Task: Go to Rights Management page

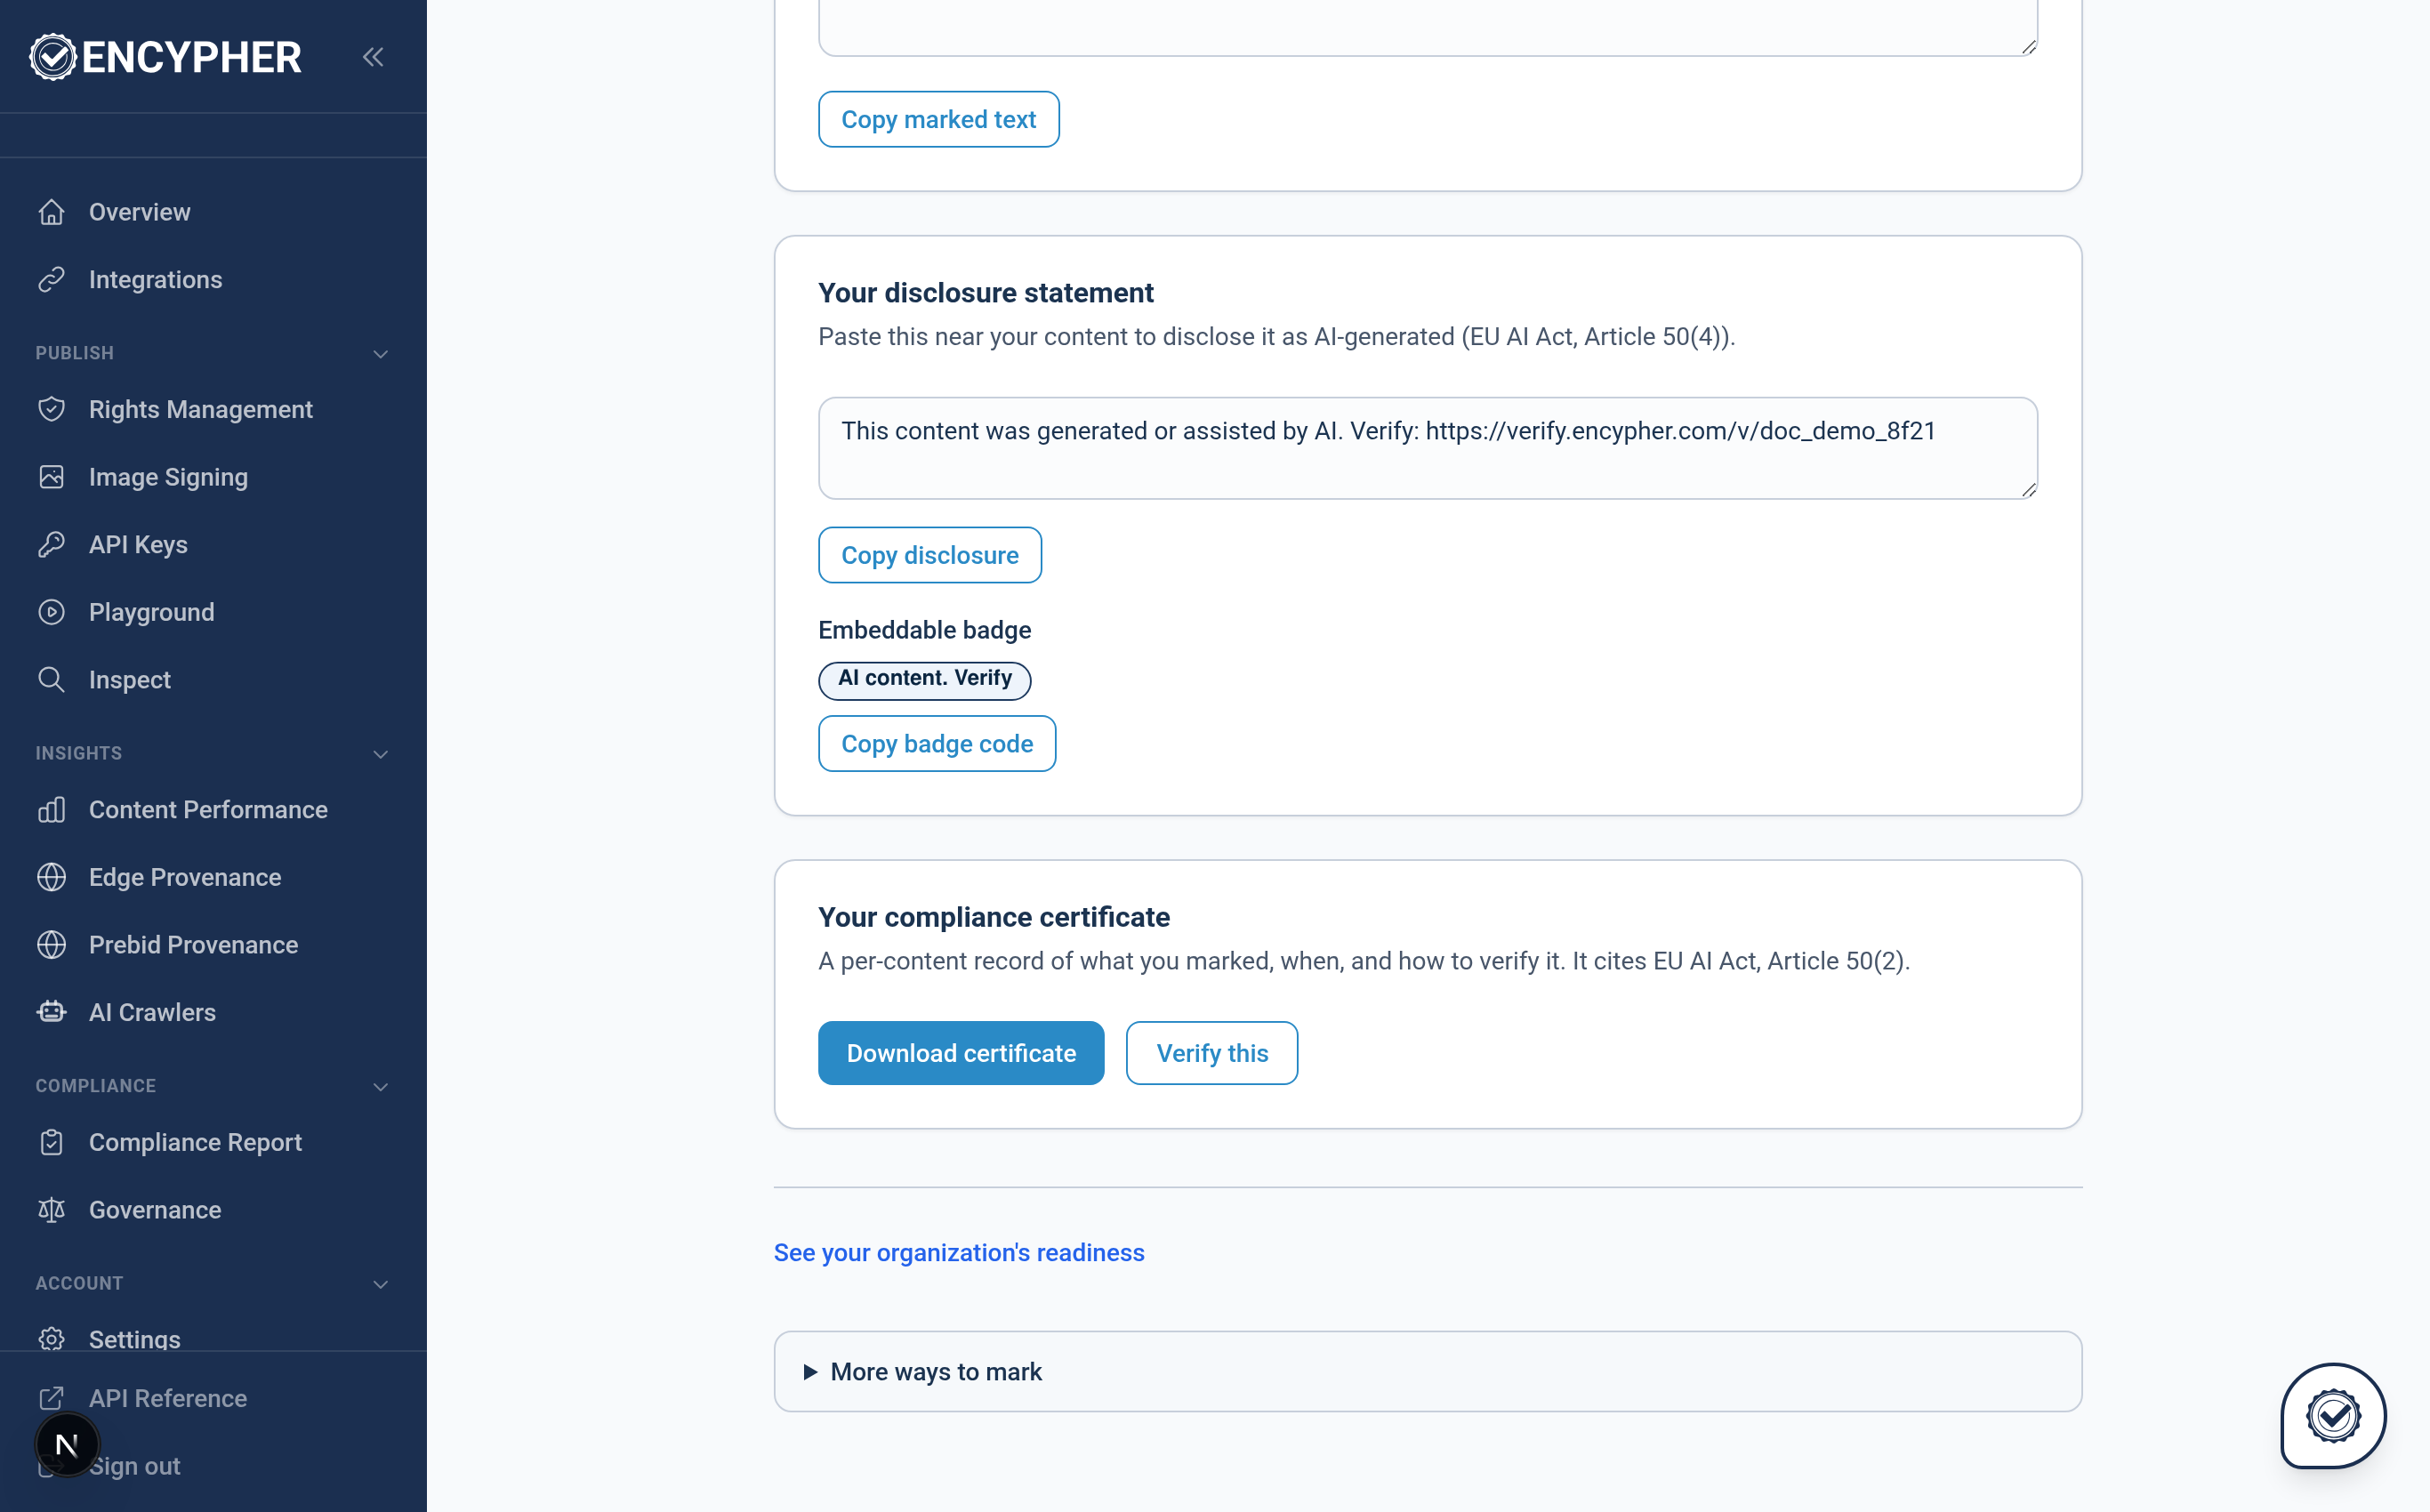Action: [200, 409]
